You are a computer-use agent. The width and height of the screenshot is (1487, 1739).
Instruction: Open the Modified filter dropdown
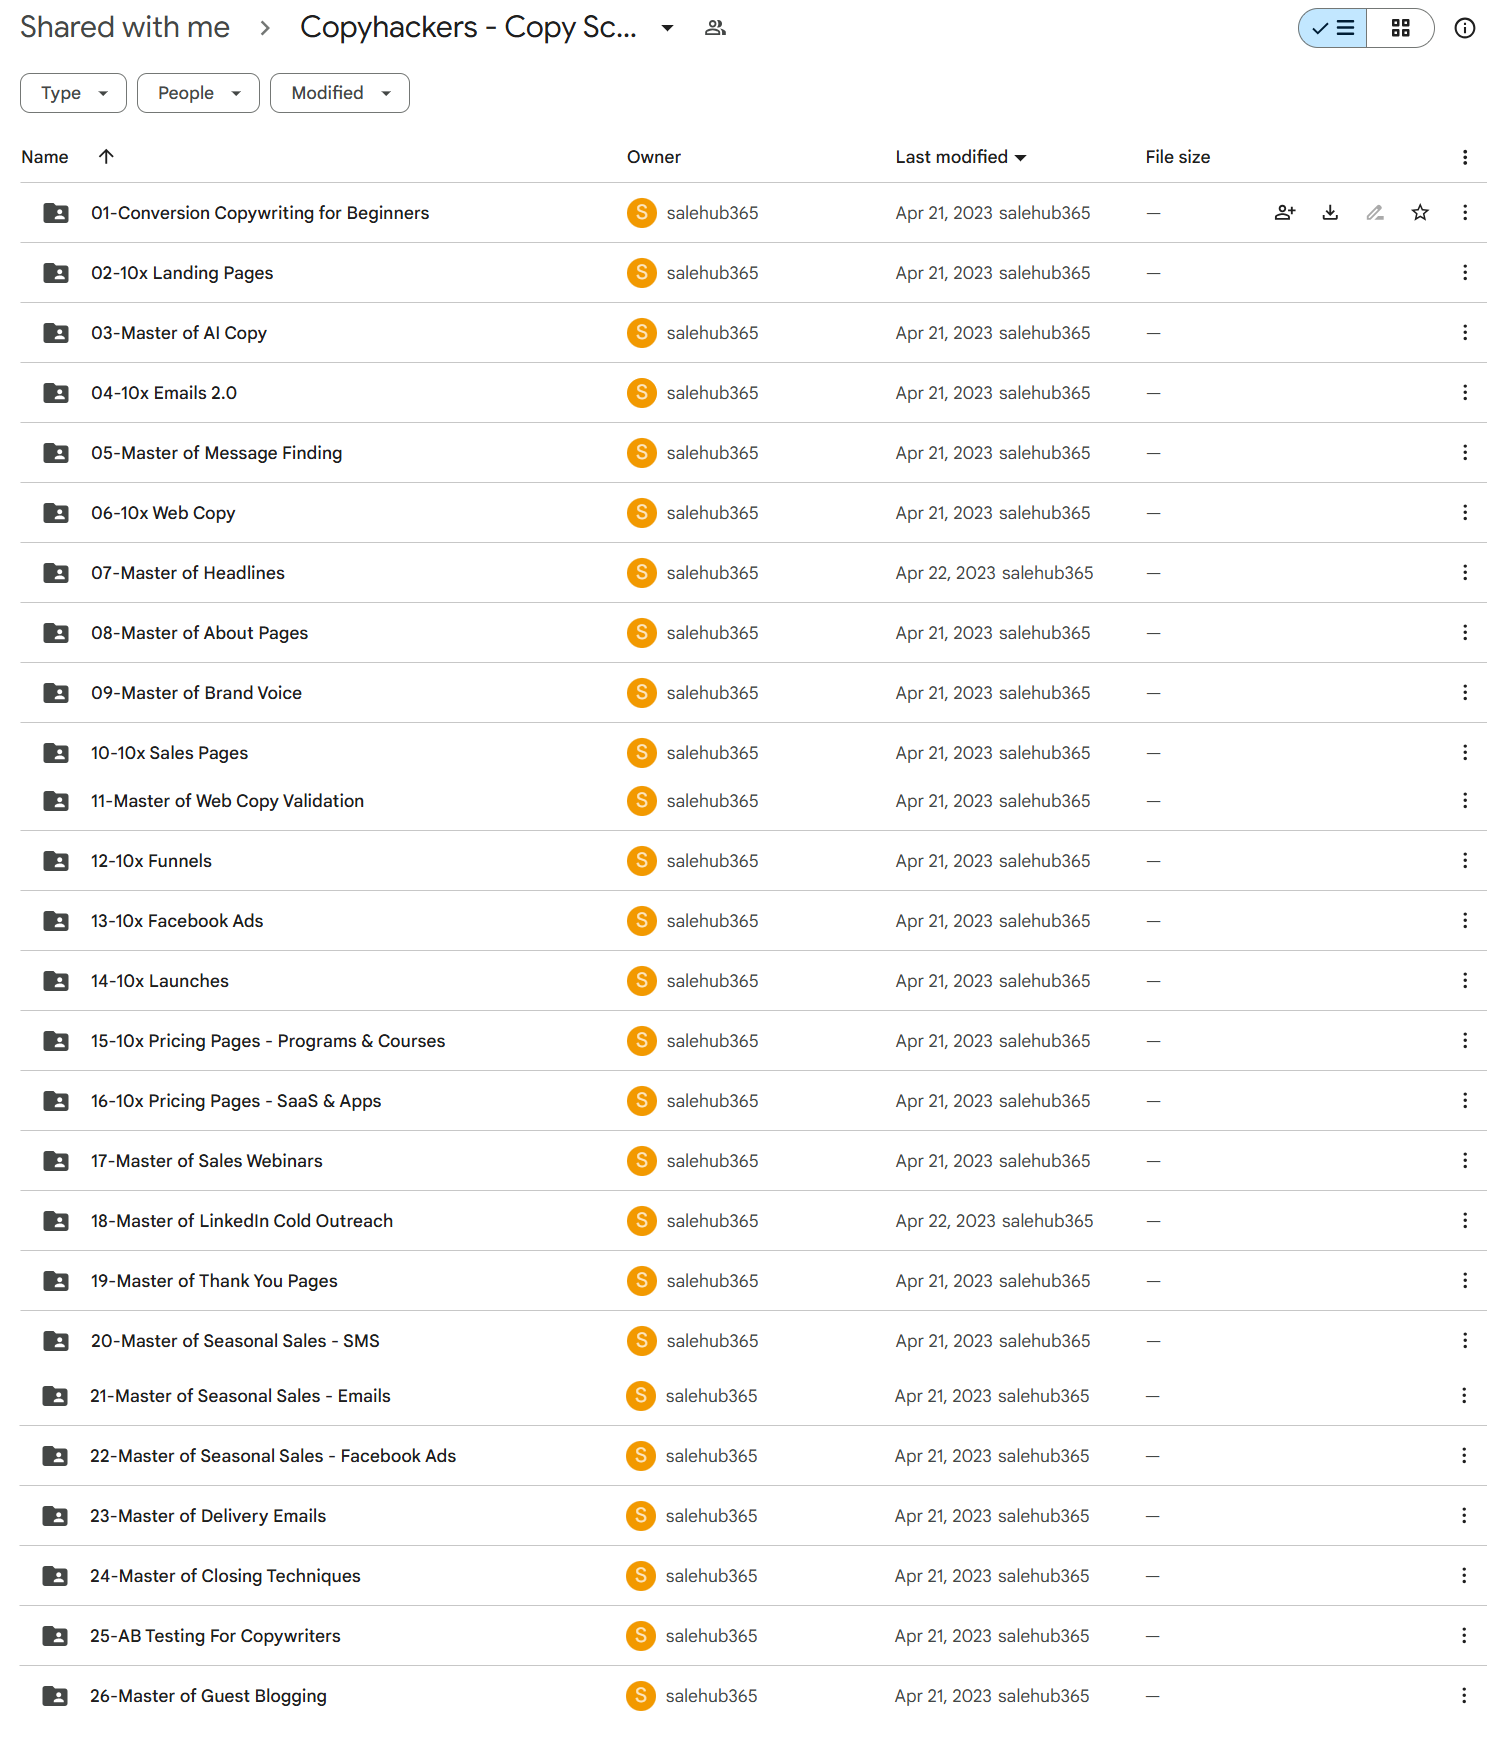click(340, 93)
